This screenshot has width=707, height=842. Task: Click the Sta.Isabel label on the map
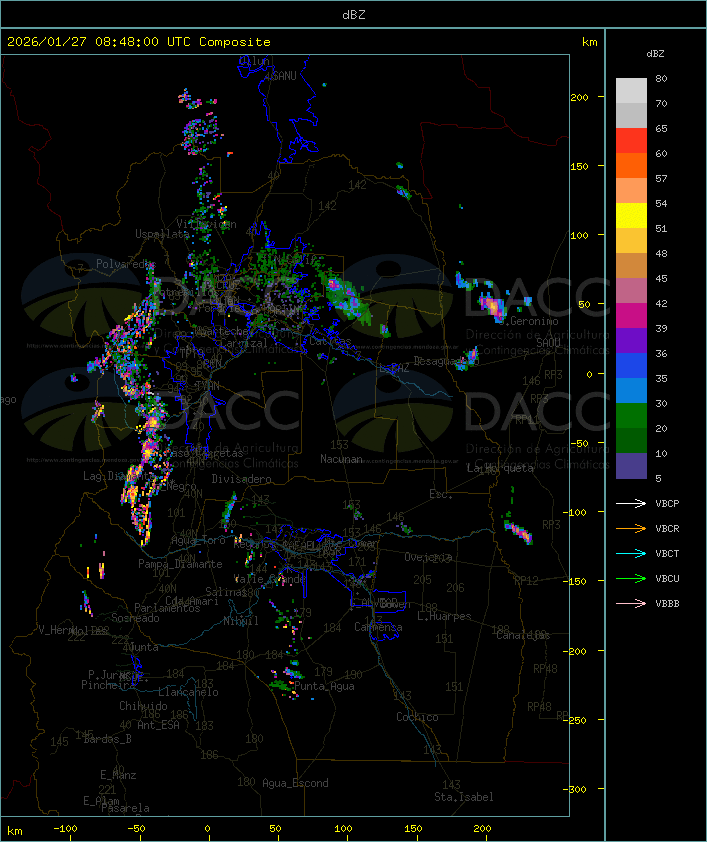click(463, 797)
